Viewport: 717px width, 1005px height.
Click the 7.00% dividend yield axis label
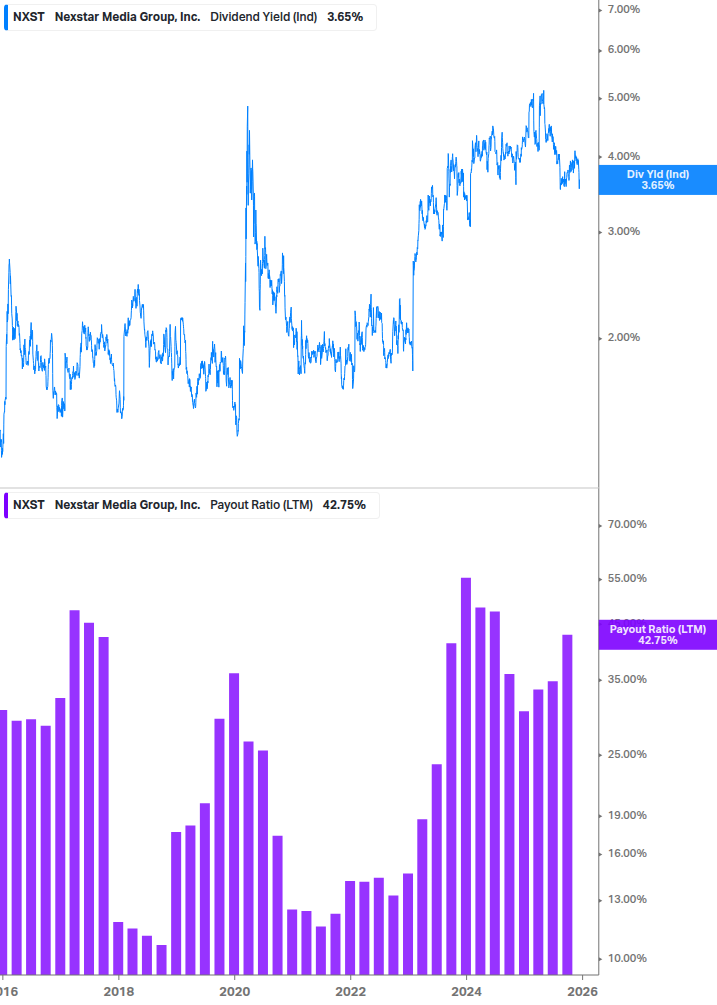coord(623,9)
